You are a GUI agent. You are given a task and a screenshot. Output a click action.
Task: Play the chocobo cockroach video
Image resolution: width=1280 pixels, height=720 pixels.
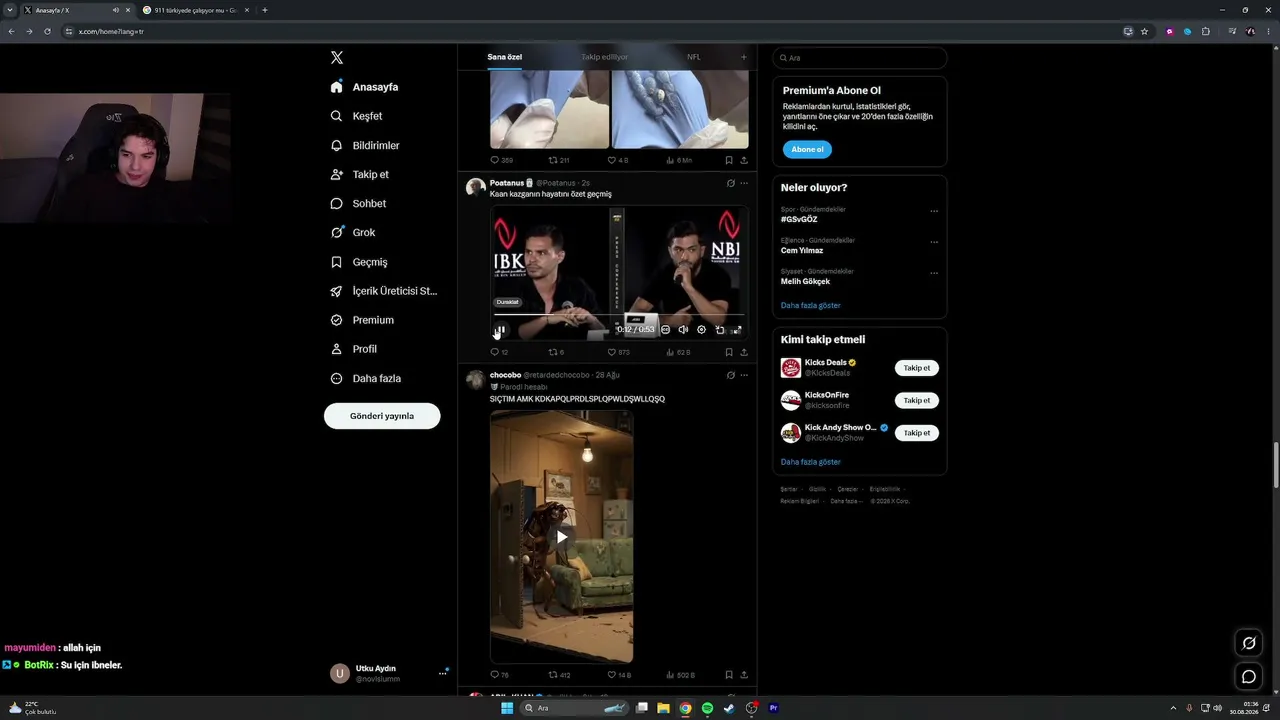[x=562, y=537]
